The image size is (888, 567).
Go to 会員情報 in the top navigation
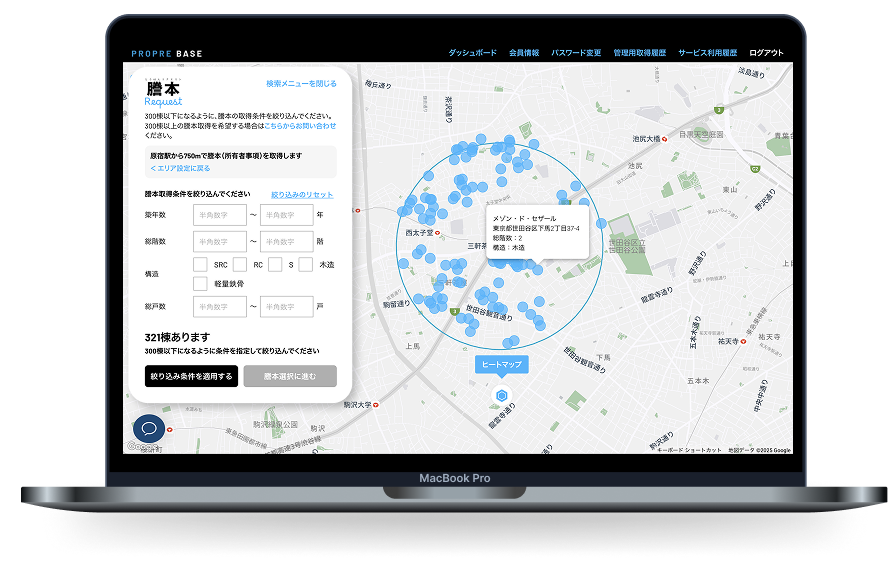[524, 53]
